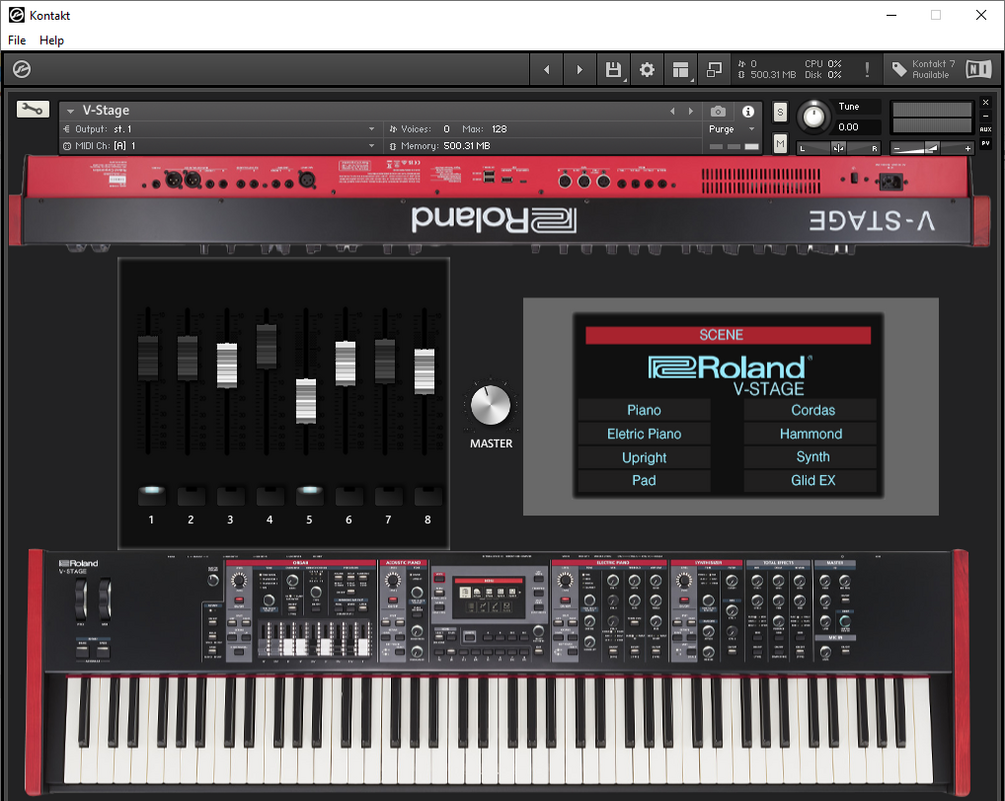Click fader 3 slider handle
1005x801 pixels.
(227, 365)
